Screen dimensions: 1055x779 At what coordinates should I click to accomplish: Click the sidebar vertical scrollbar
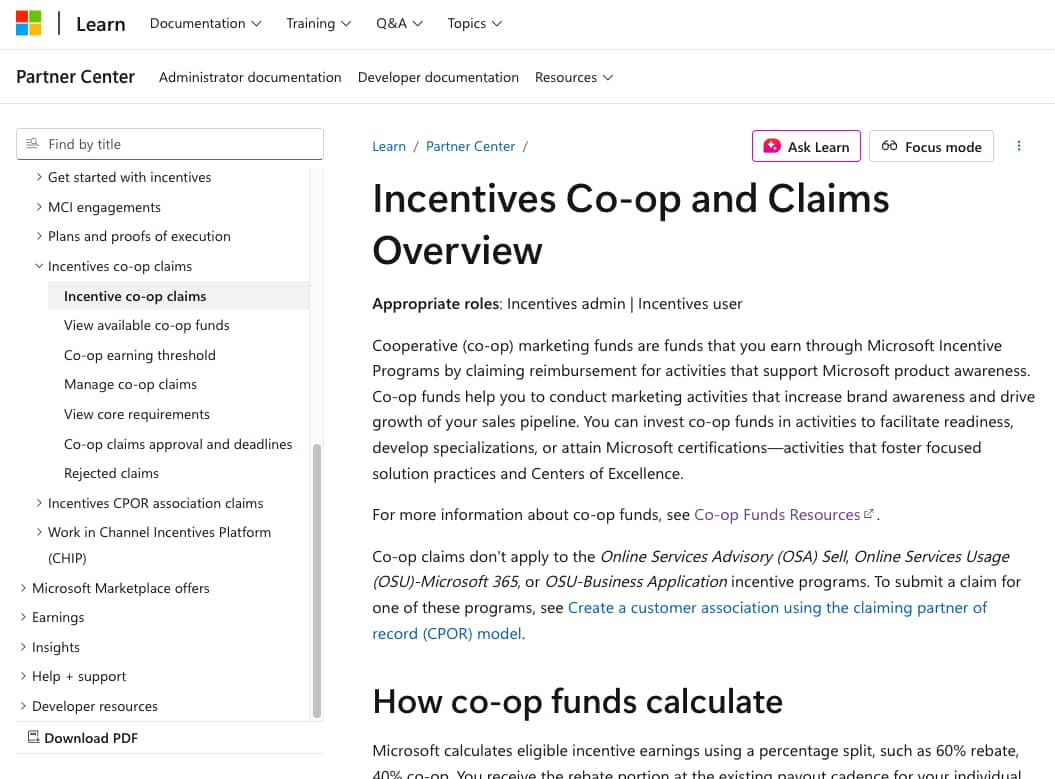point(317,580)
